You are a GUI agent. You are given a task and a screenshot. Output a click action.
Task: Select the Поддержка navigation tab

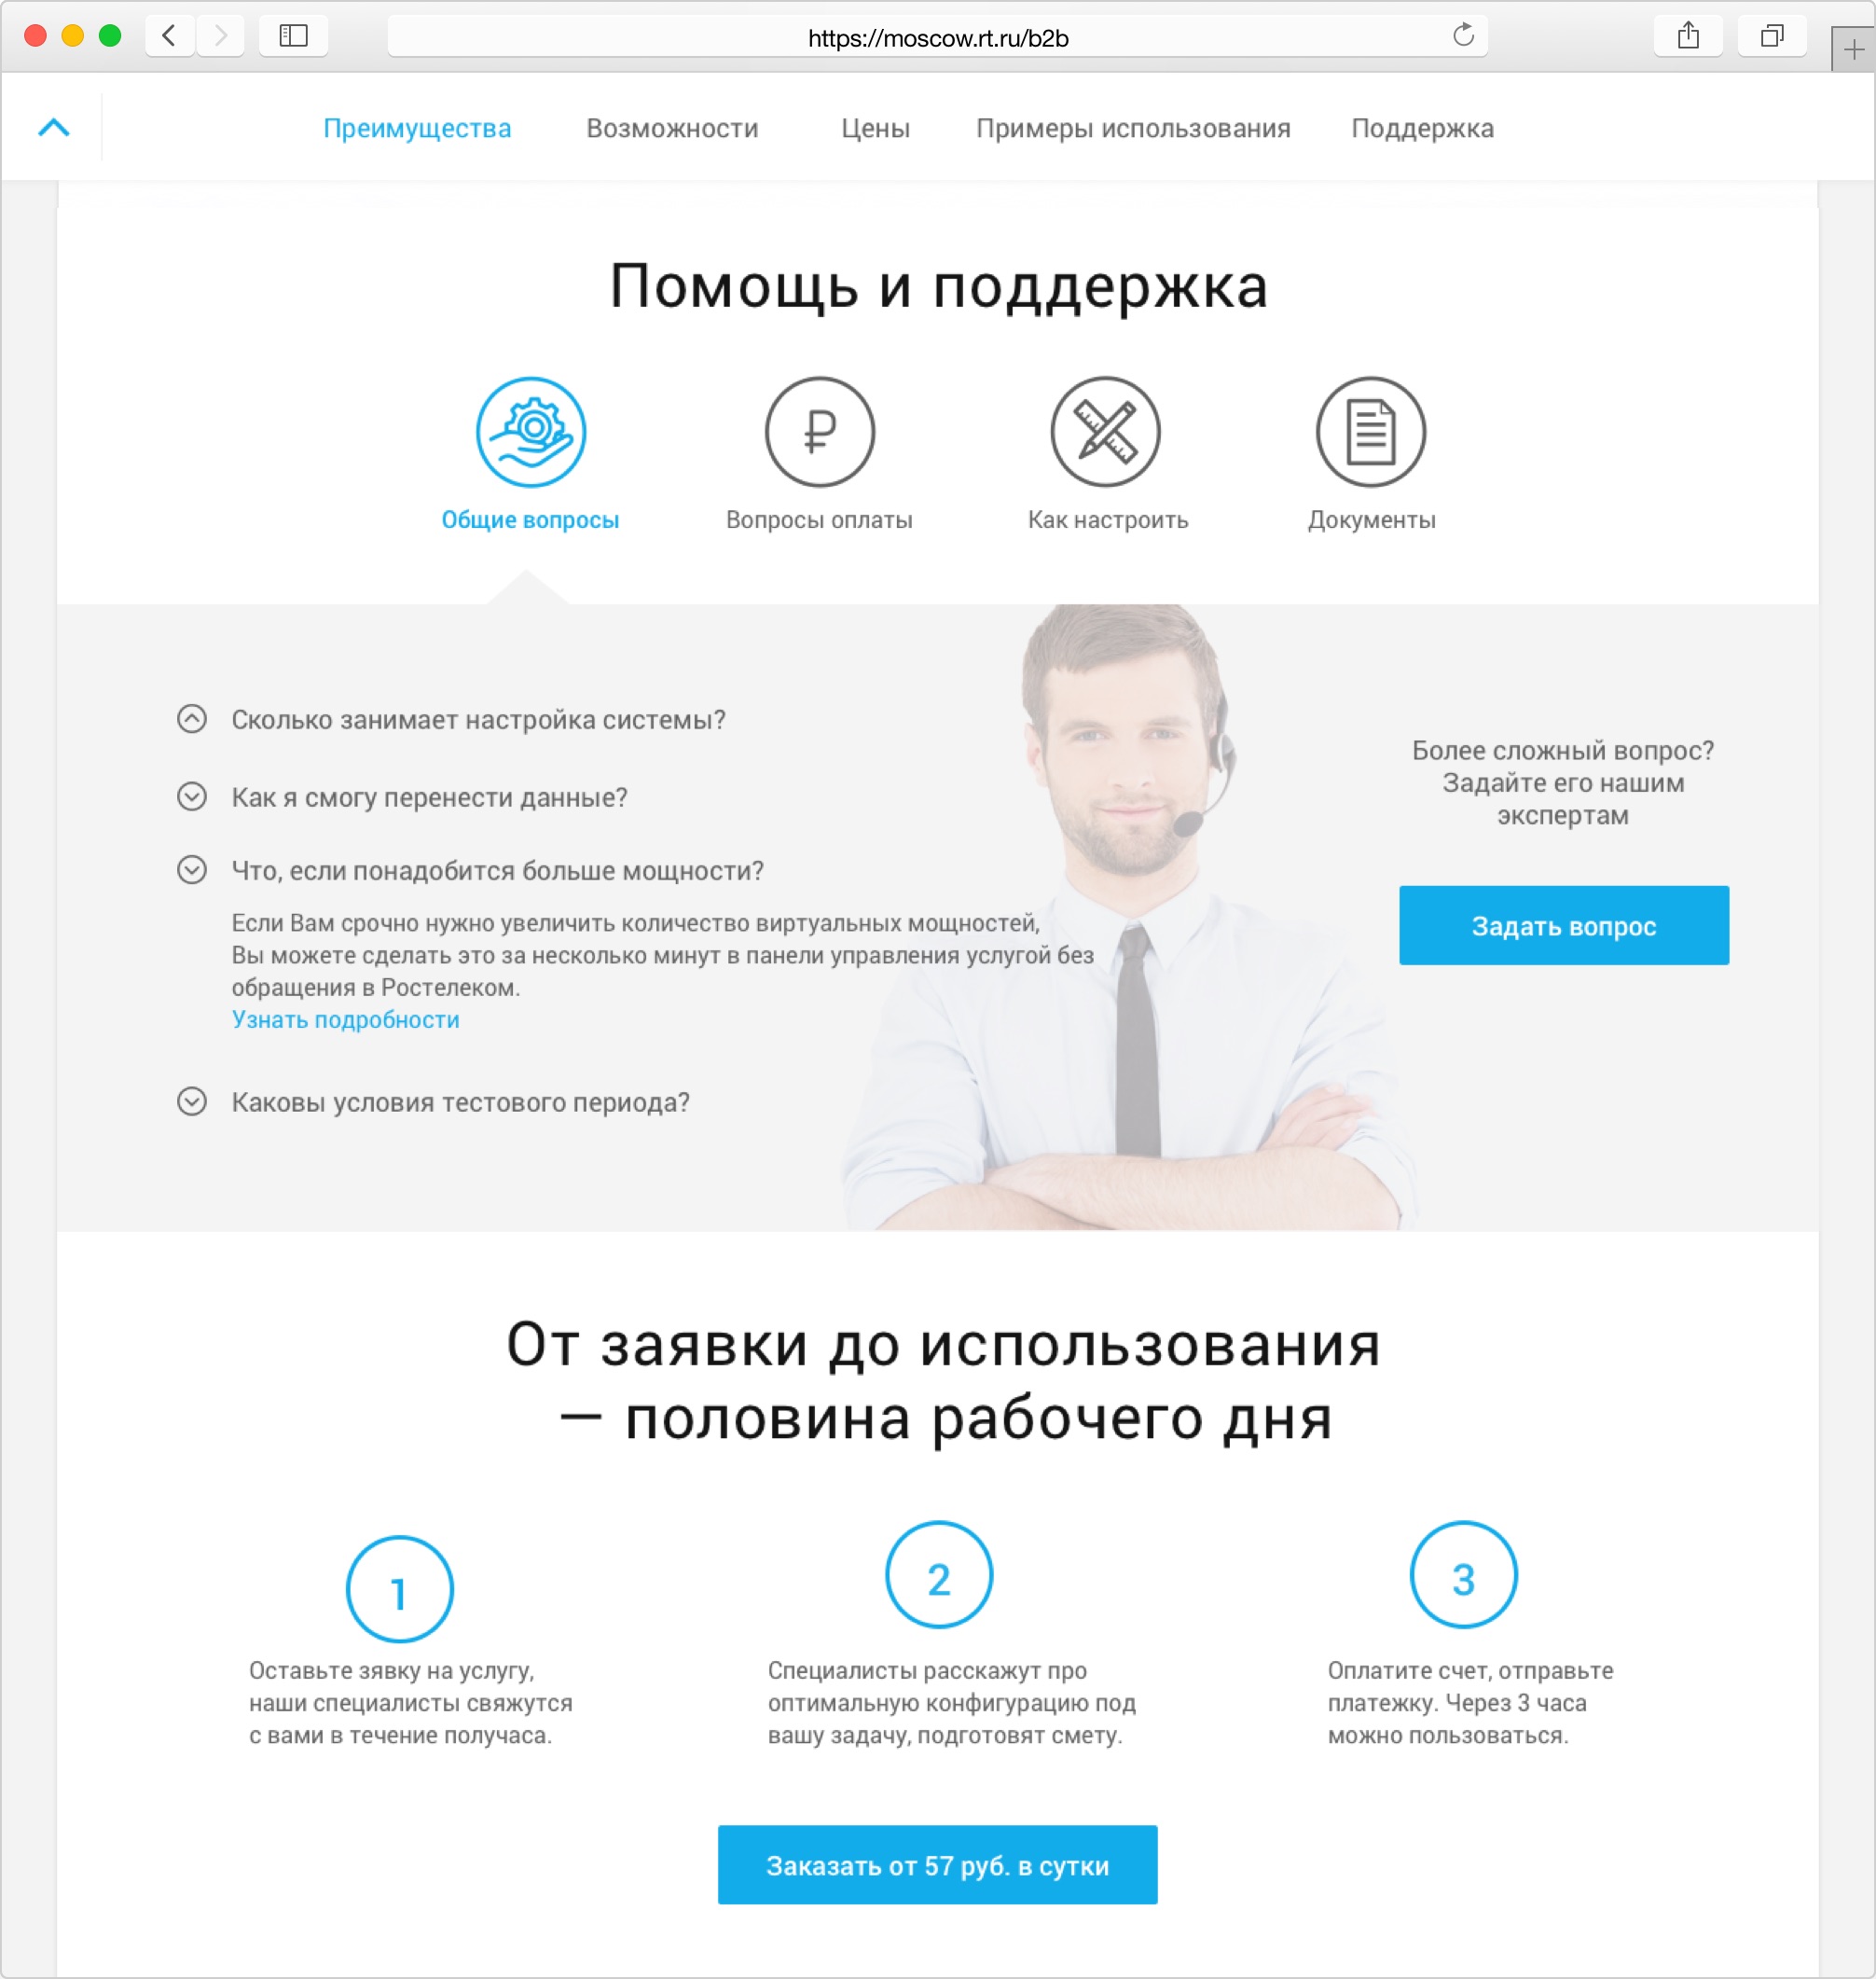tap(1421, 129)
